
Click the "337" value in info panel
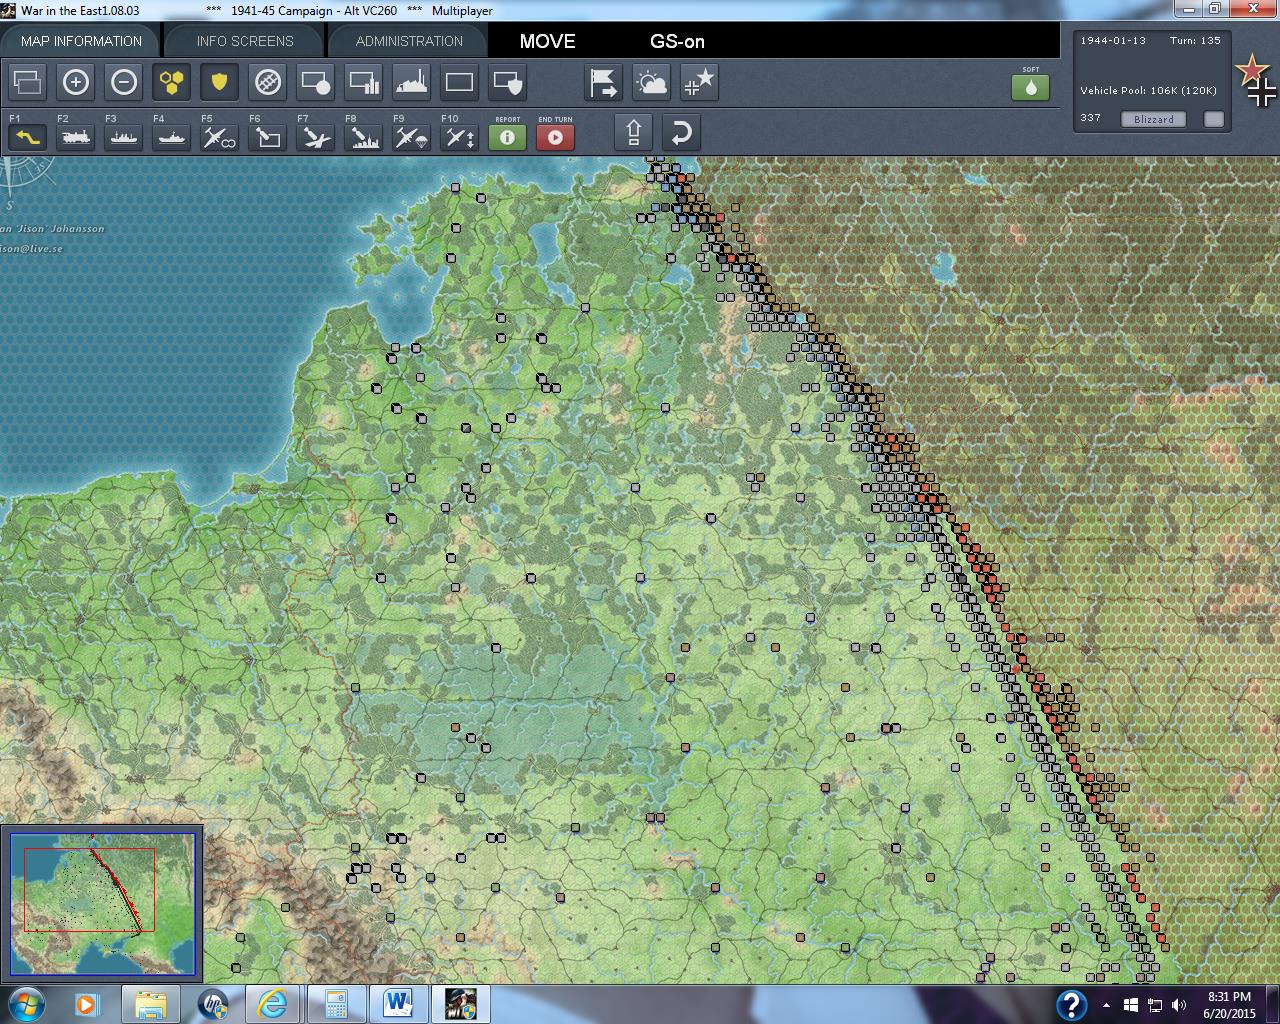[1090, 118]
